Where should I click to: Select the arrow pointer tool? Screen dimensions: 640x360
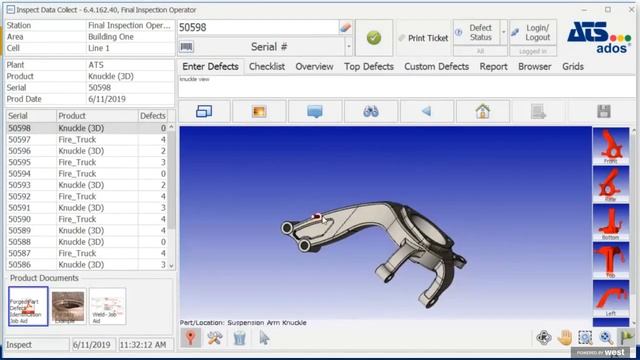pyautogui.click(x=264, y=338)
